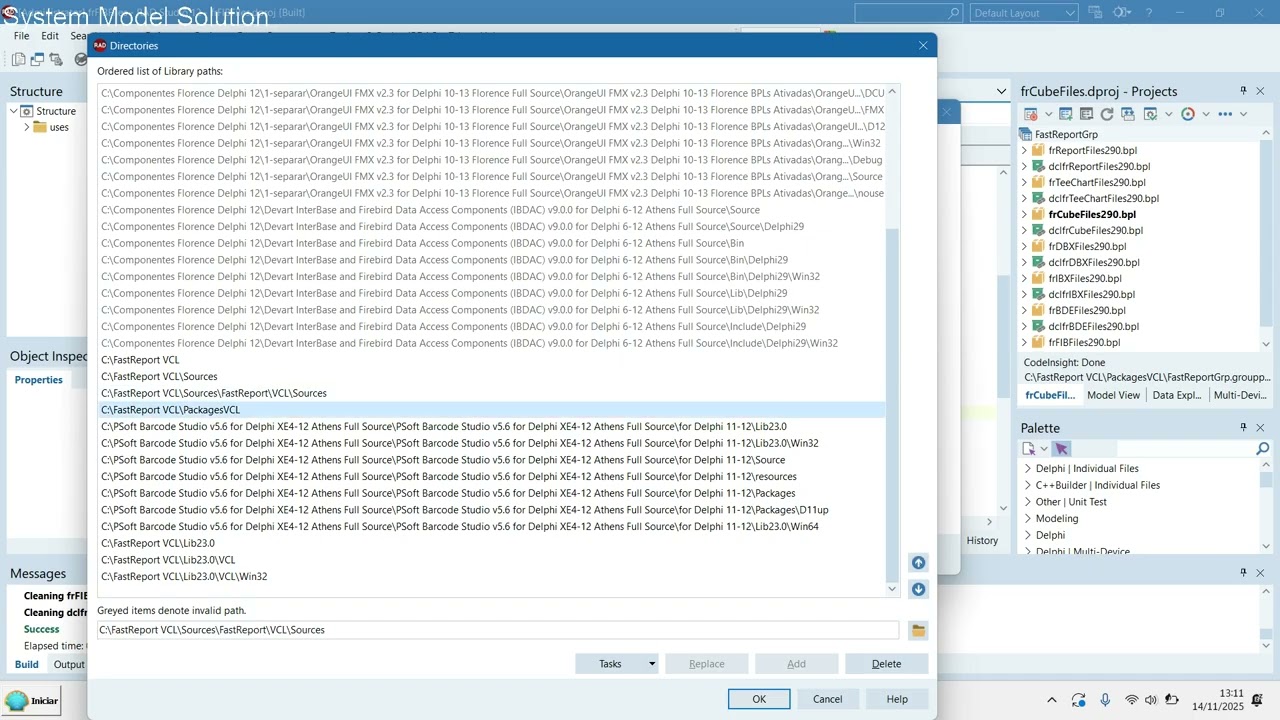Open the File menu
Viewport: 1280px width, 720px height.
21,36
